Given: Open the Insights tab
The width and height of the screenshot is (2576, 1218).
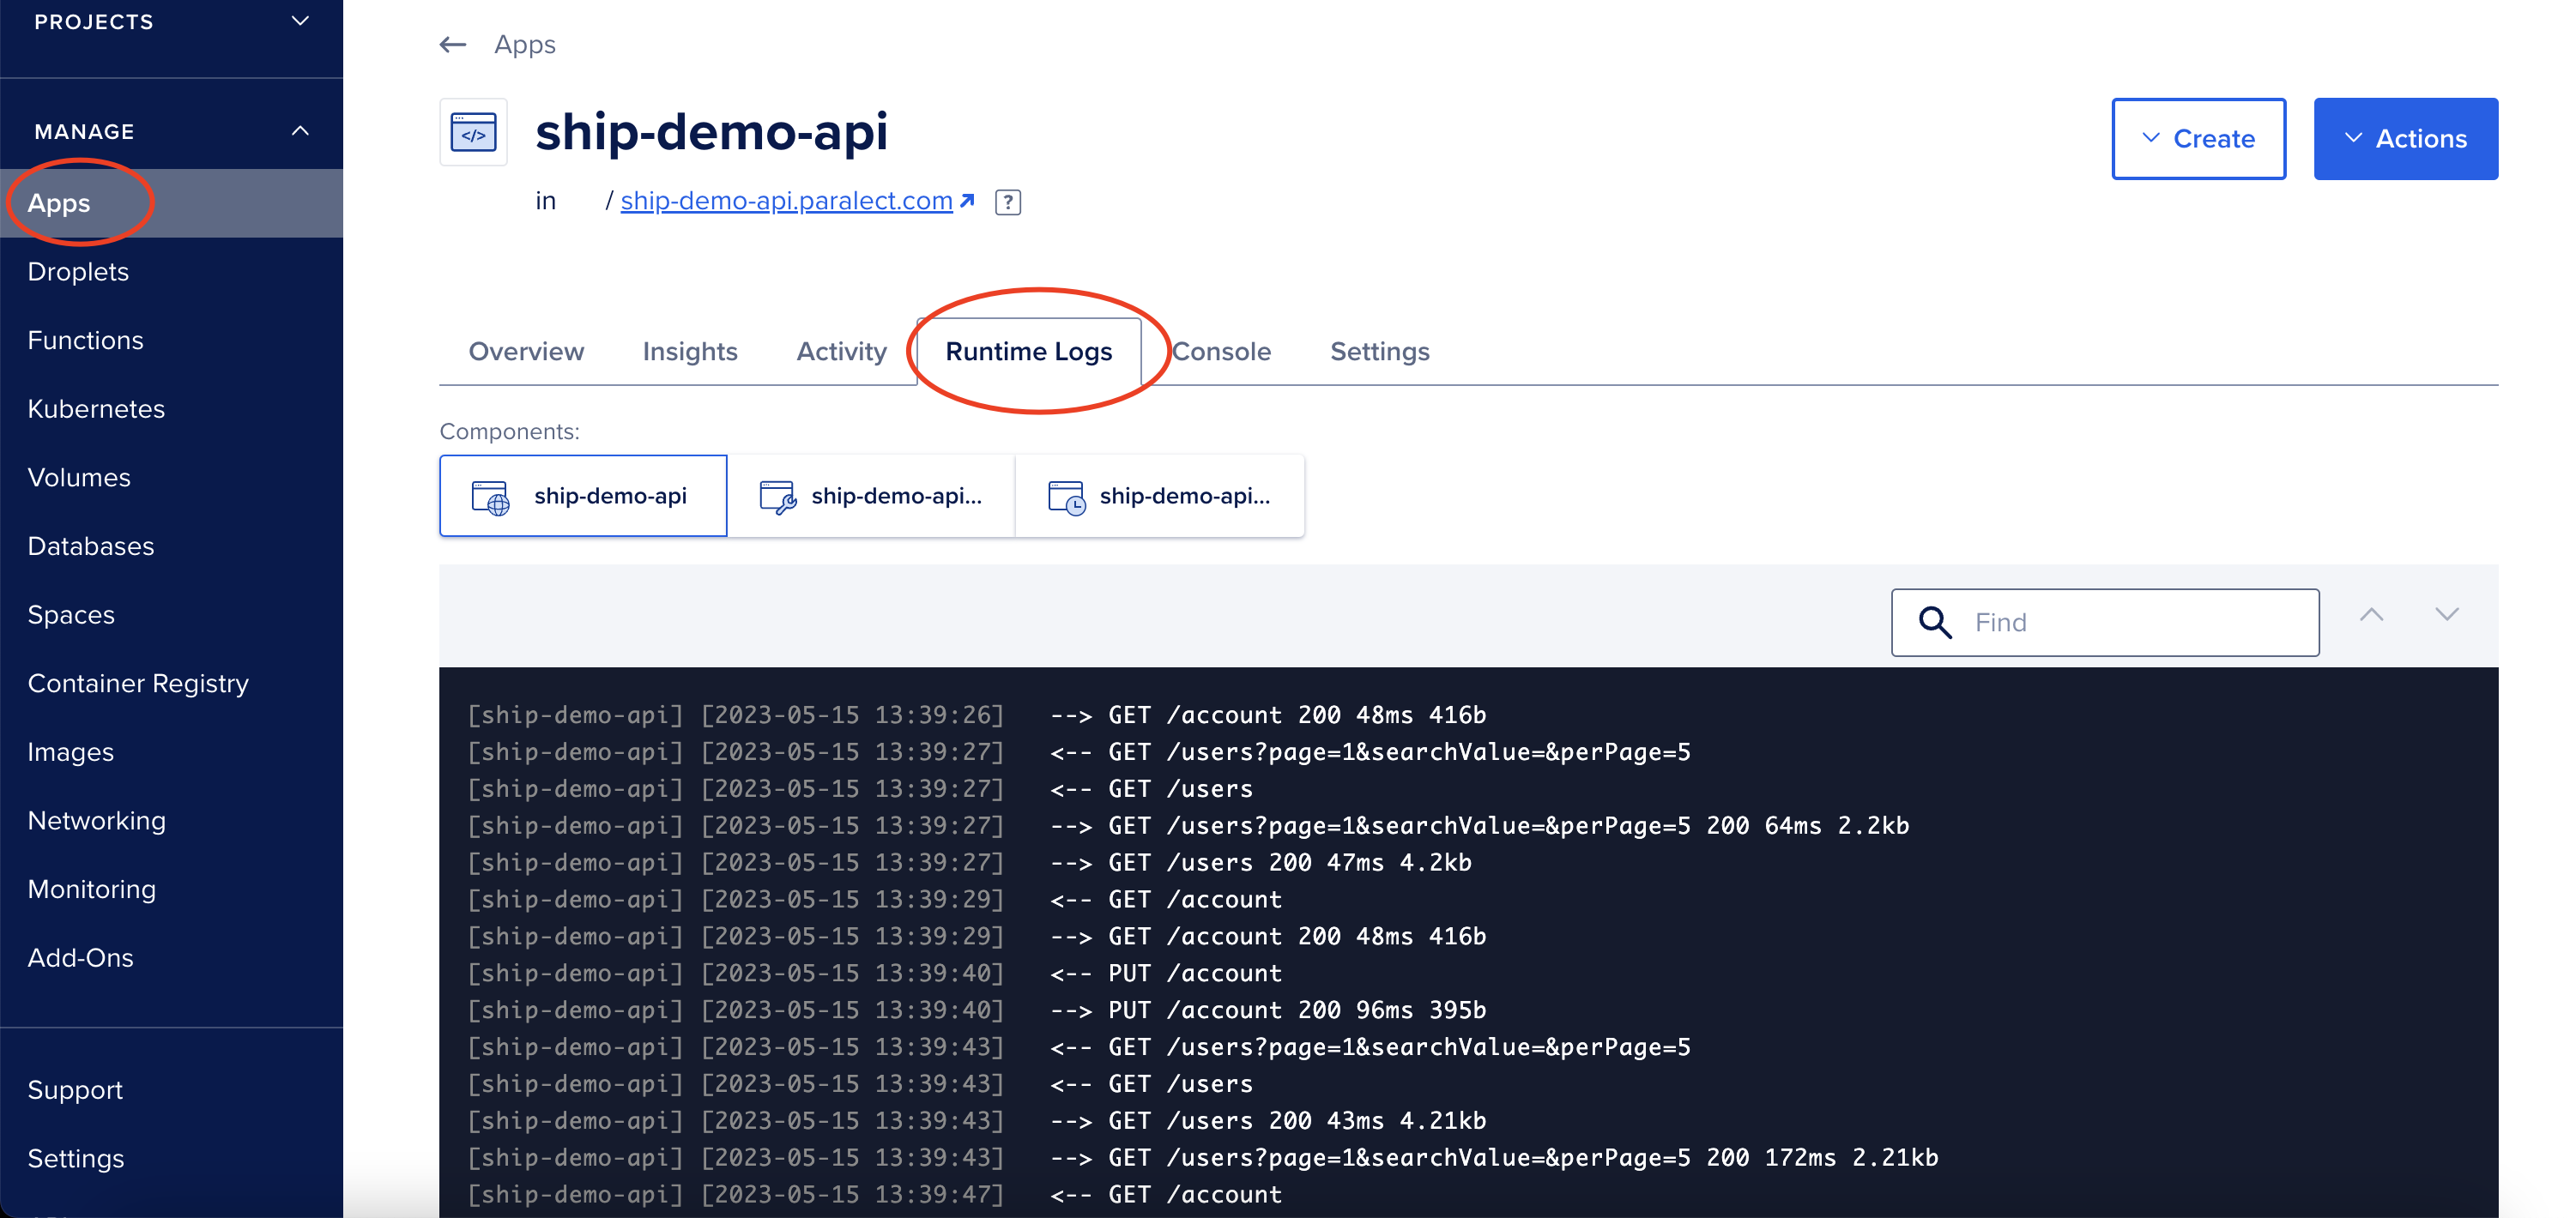Looking at the screenshot, I should pyautogui.click(x=690, y=351).
